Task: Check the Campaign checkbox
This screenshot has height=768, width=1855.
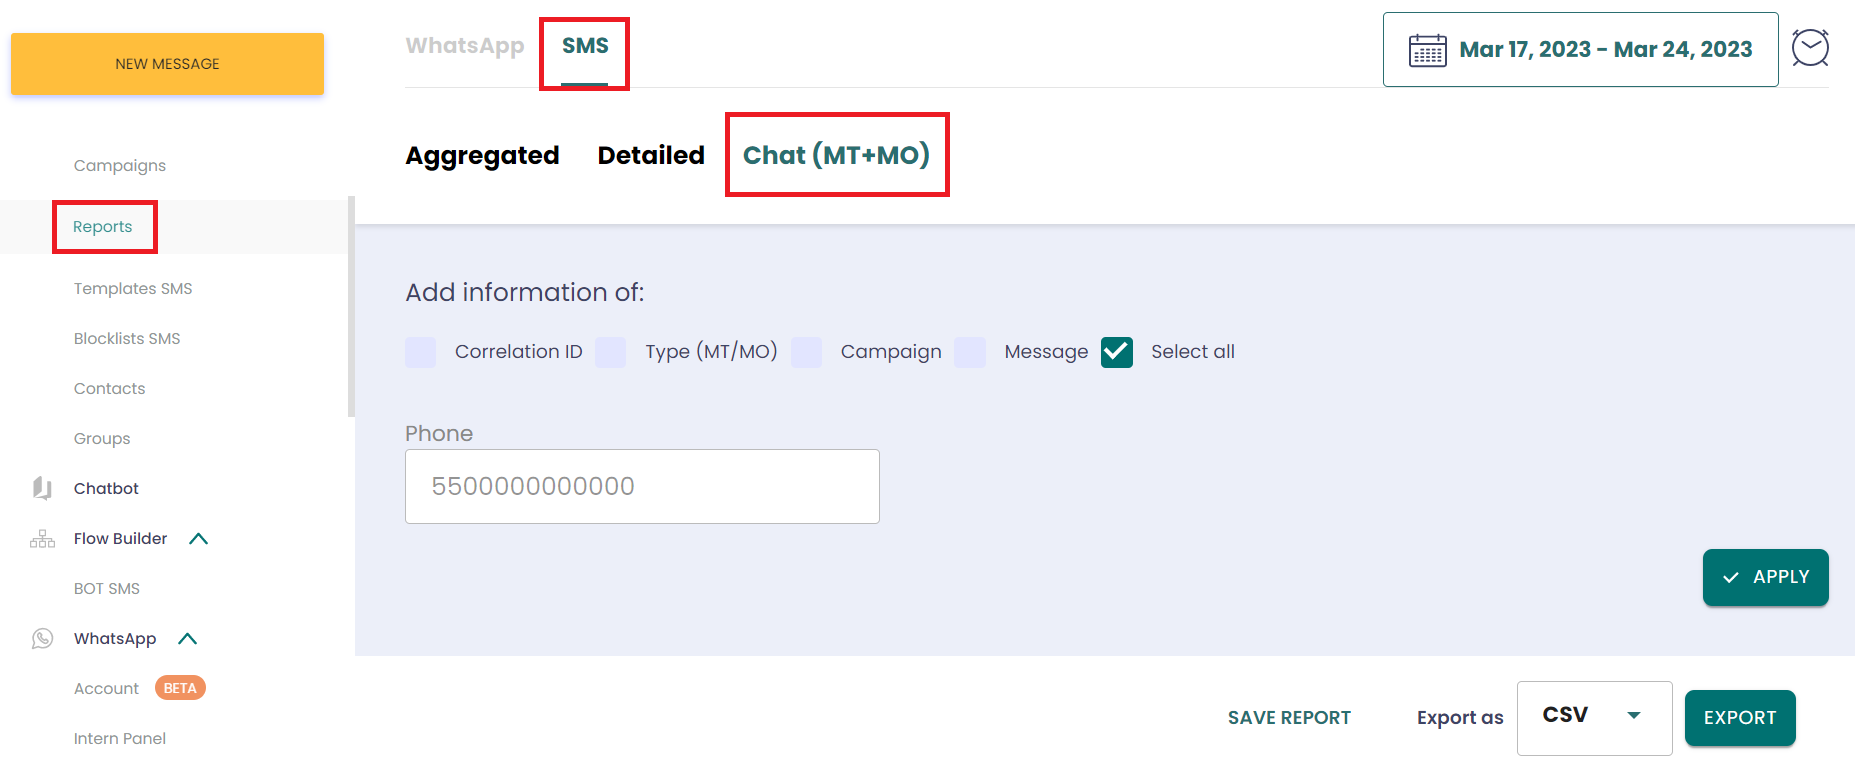Action: point(807,352)
